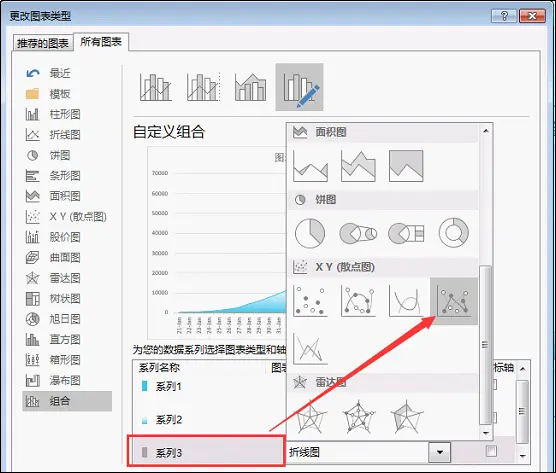Choose the 100% stacked area subtype
The height and width of the screenshot is (473, 556).
click(x=406, y=166)
